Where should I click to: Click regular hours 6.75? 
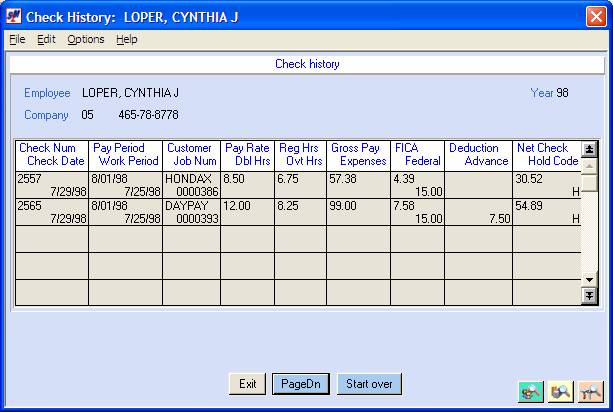(288, 179)
